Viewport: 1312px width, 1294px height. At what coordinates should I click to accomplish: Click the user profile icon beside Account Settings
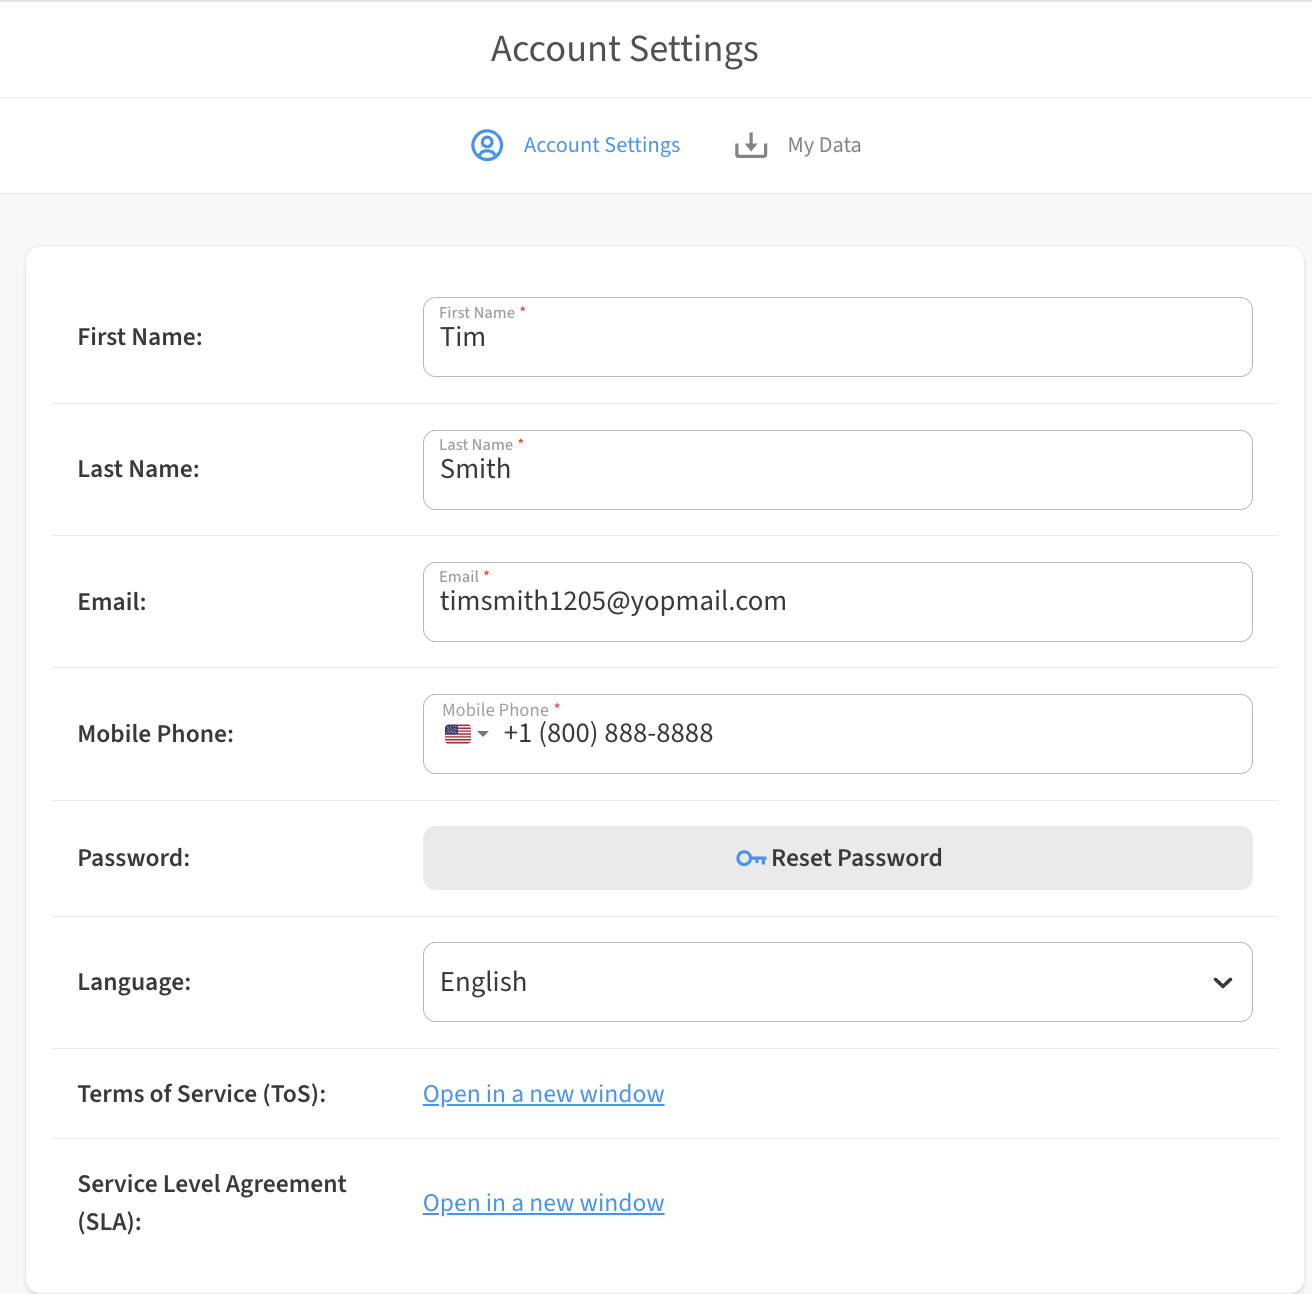487,145
